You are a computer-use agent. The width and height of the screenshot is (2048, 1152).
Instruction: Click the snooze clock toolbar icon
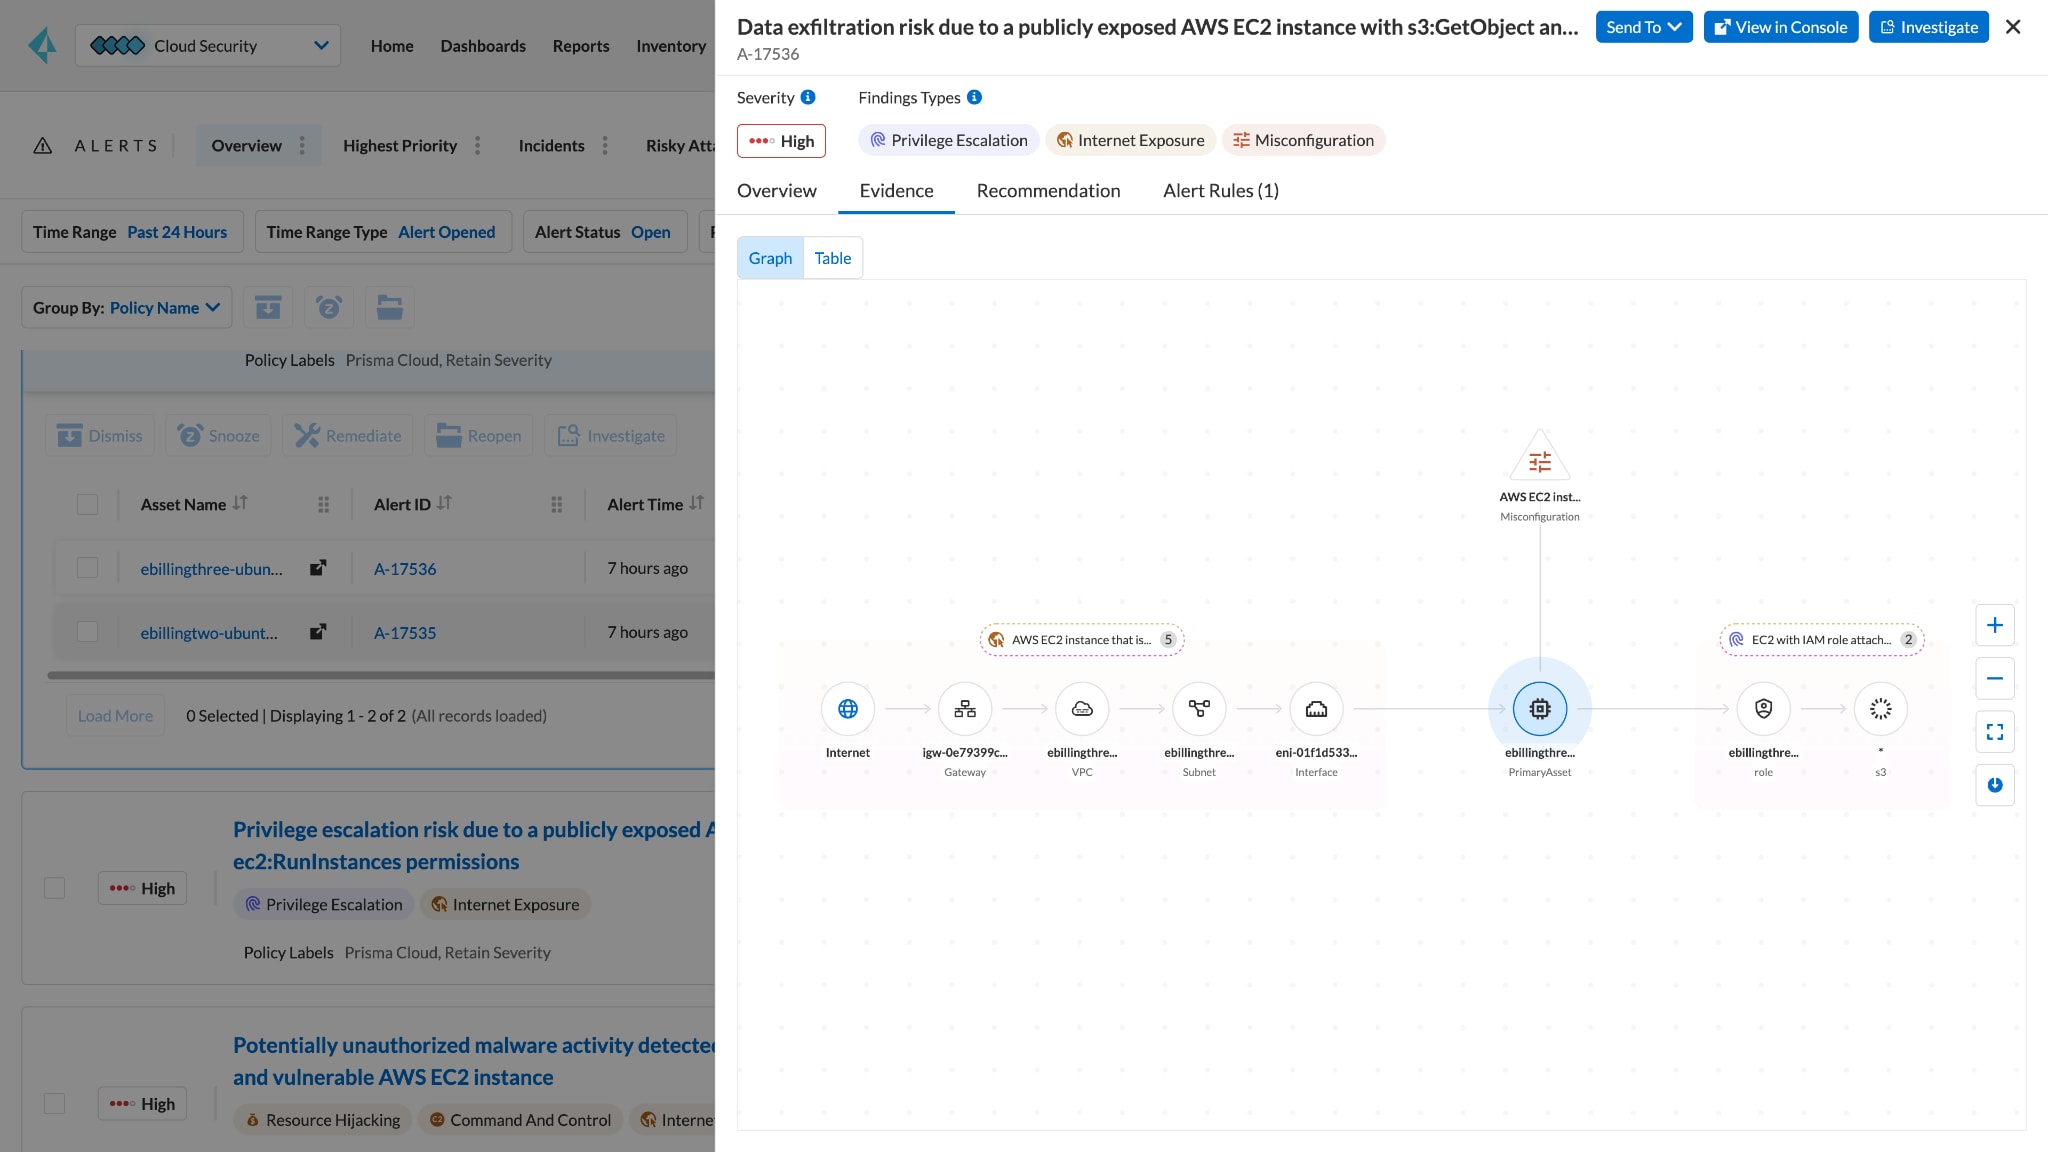(x=329, y=307)
